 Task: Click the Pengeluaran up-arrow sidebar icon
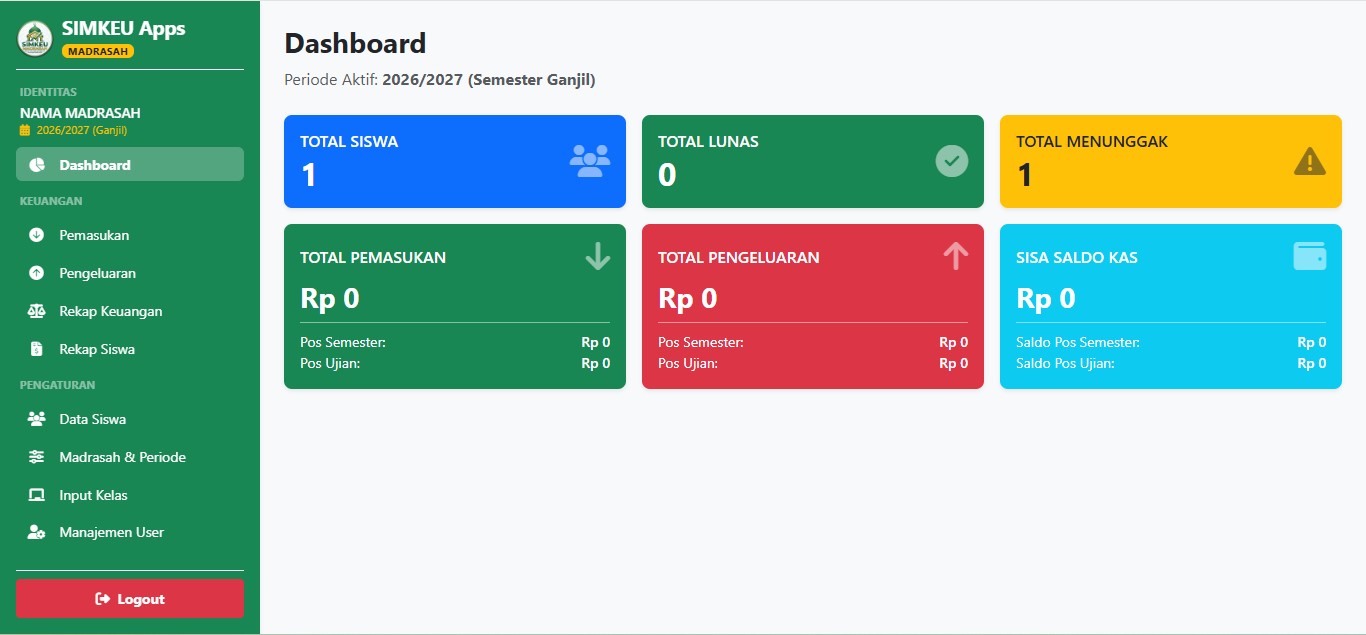[37, 273]
